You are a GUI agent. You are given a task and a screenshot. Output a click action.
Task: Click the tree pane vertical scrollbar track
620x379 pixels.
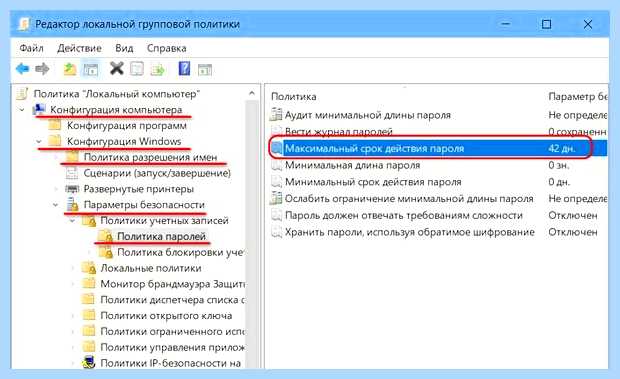pos(252,233)
